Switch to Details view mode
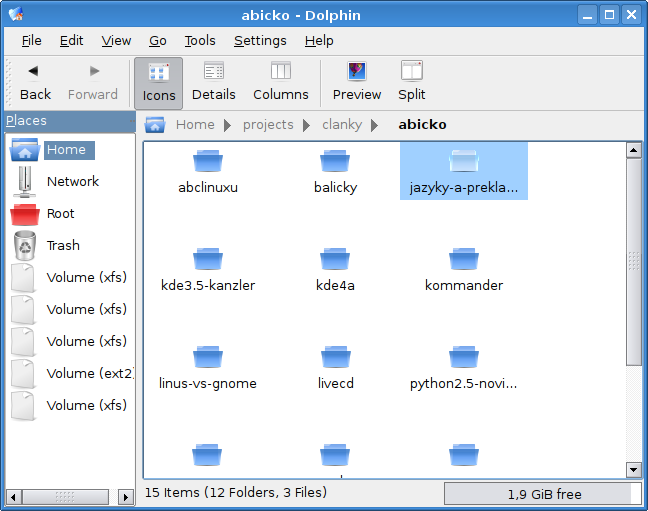This screenshot has width=648, height=511. pos(214,83)
